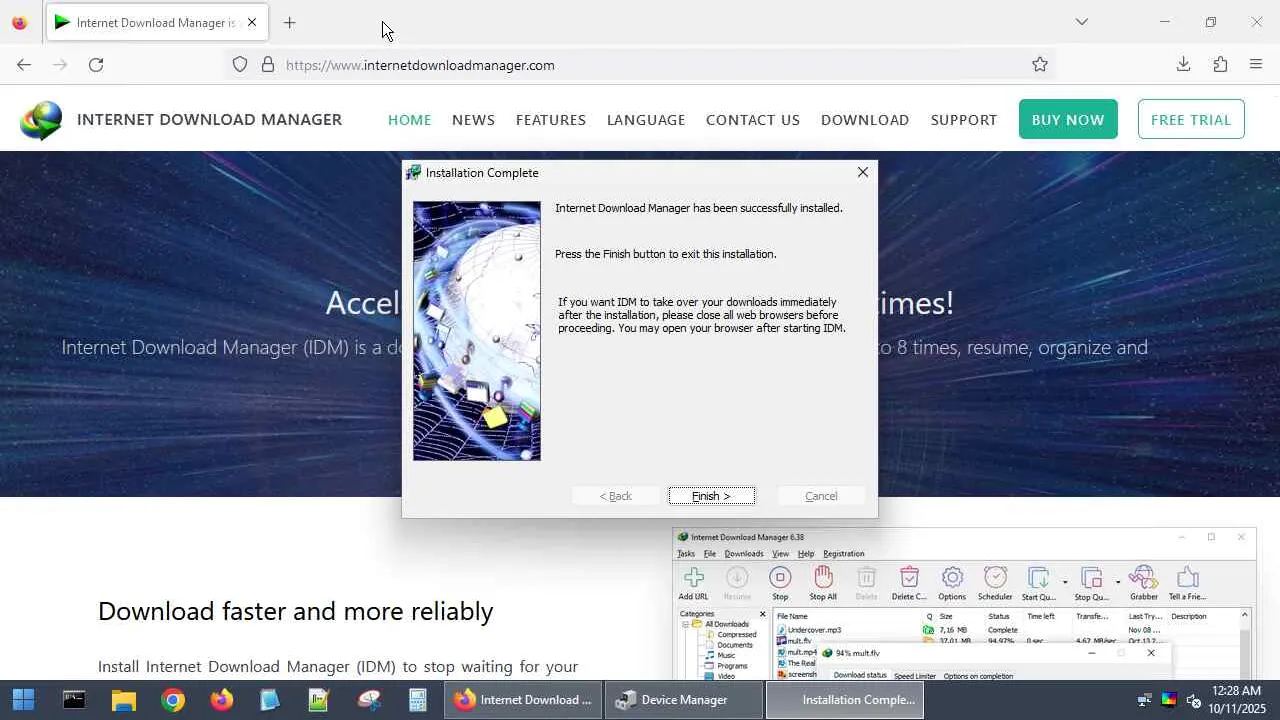The height and width of the screenshot is (720, 1280).
Task: Open the network tray icon
Action: pyautogui.click(x=1145, y=700)
